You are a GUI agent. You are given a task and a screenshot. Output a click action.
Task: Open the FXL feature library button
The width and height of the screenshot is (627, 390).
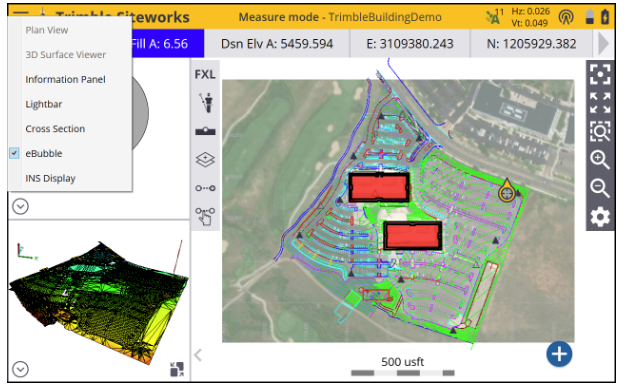tap(205, 74)
